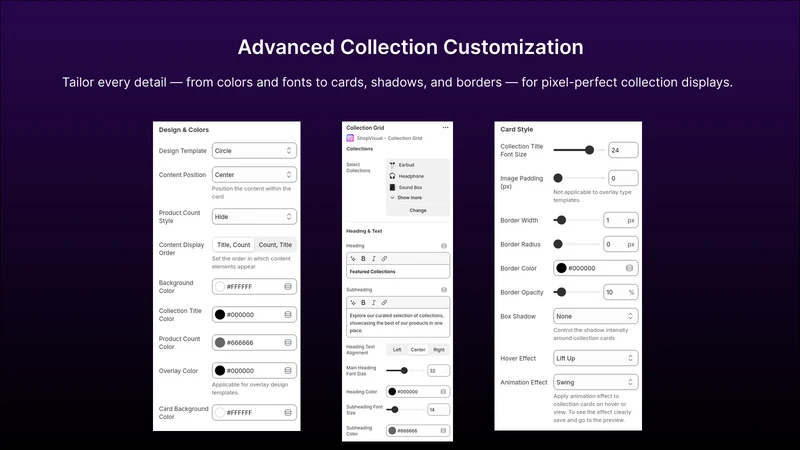Expand 'Show more' in the collections list
Viewport: 800px width, 450px height.
coord(406,197)
